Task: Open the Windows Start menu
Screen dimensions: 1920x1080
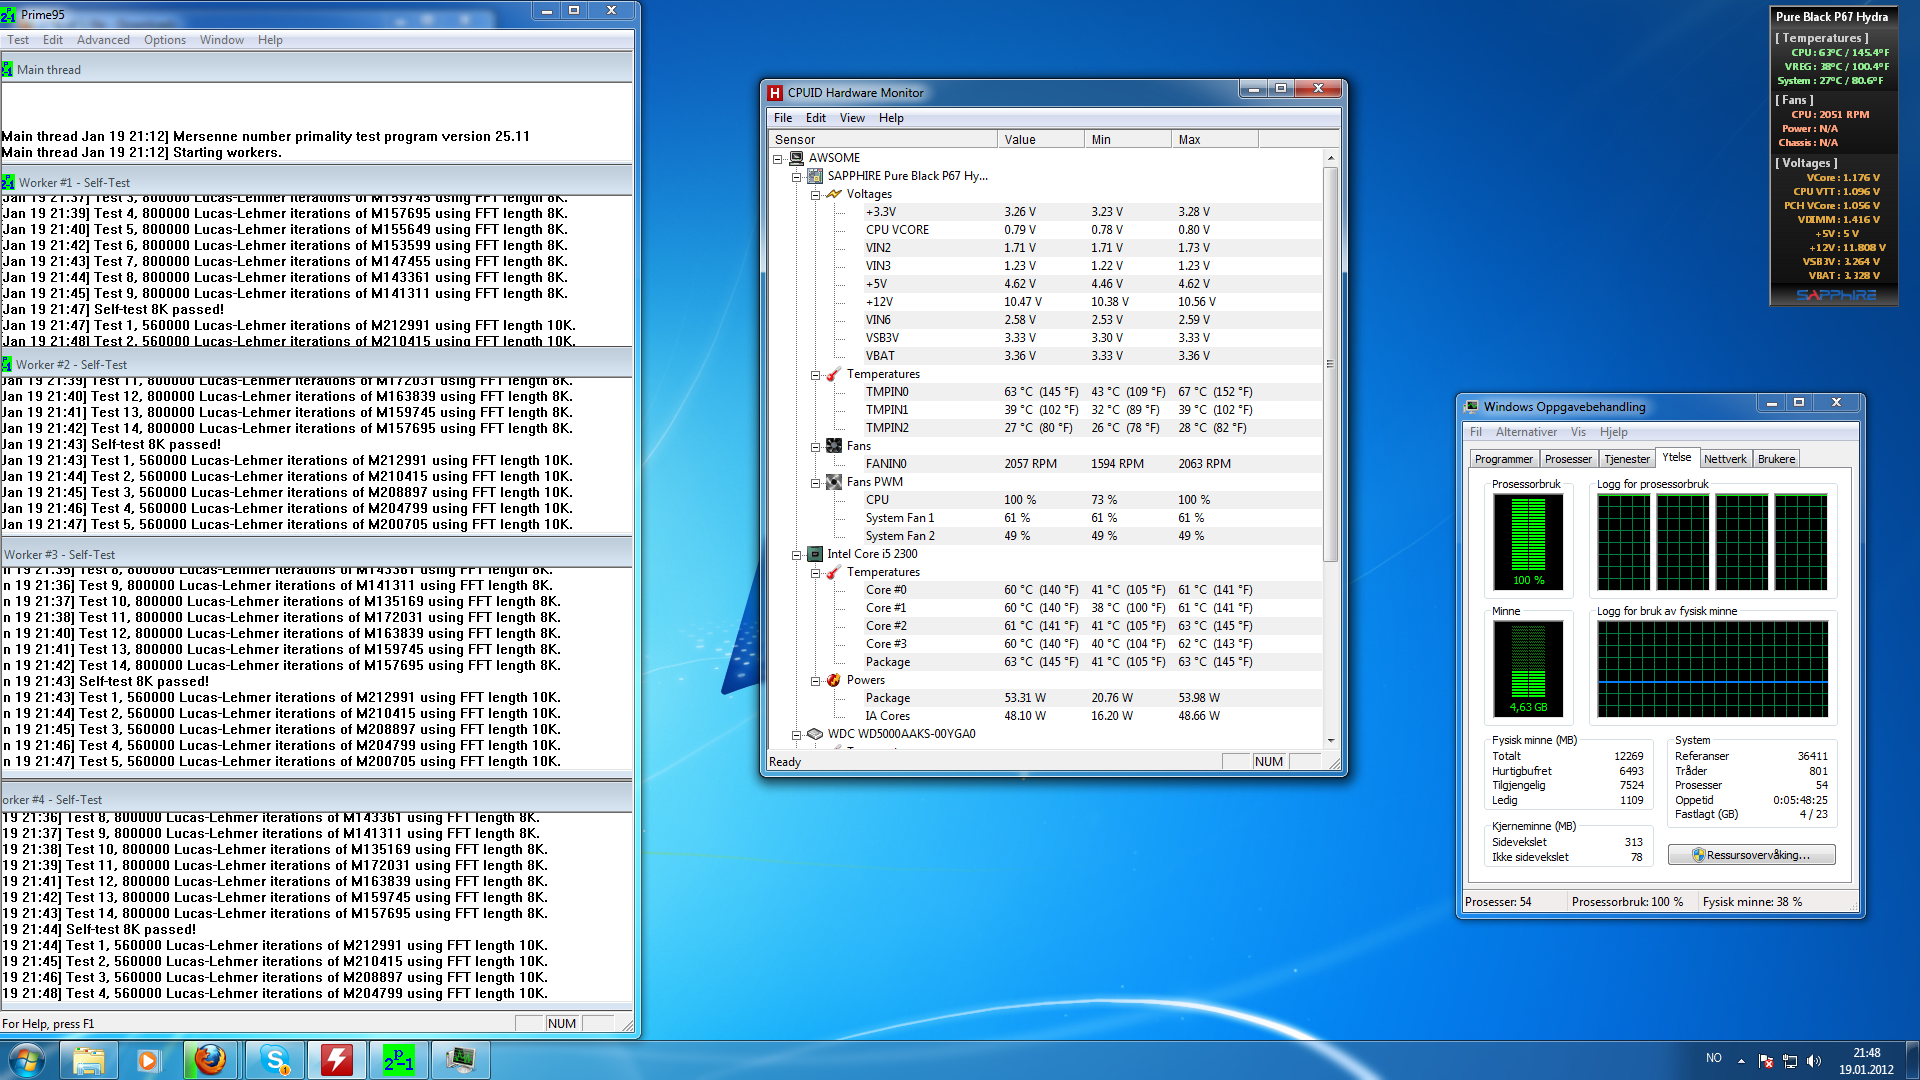Action: pyautogui.click(x=27, y=1060)
